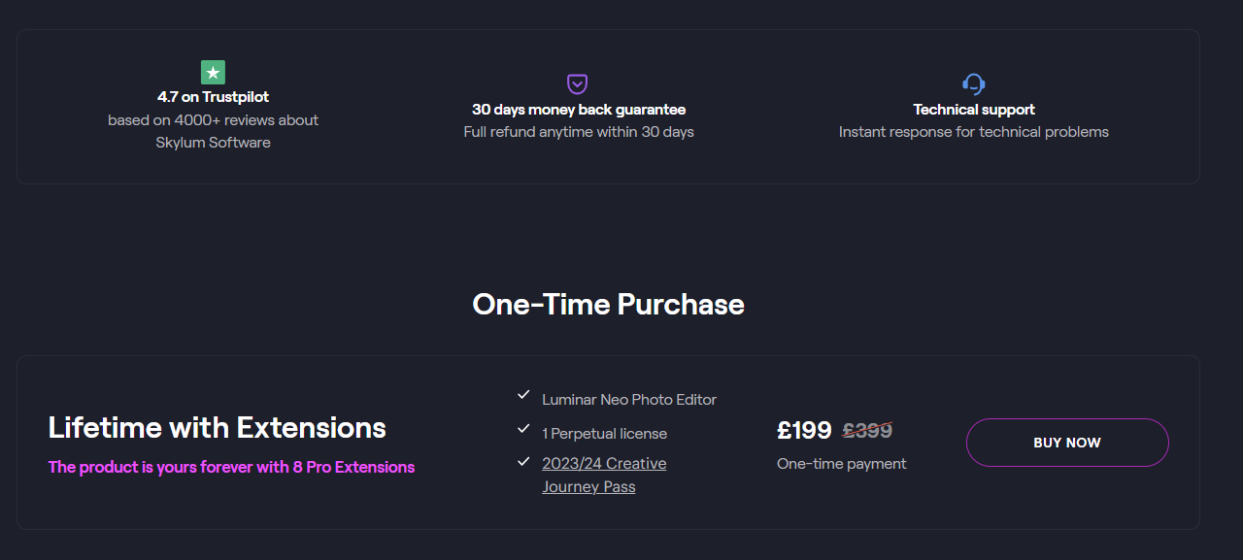Screen dimensions: 1243x560
Task: Click the £199 discounted price
Action: click(804, 430)
